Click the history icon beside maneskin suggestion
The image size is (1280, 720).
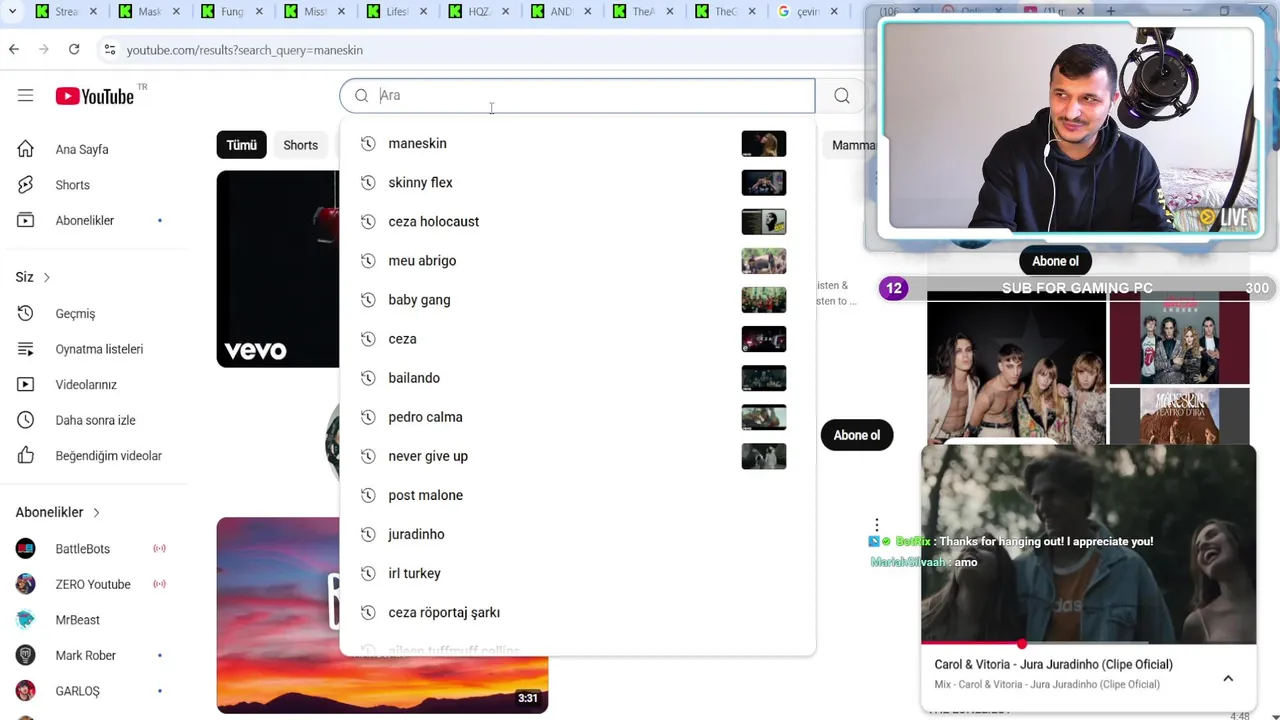(x=368, y=143)
